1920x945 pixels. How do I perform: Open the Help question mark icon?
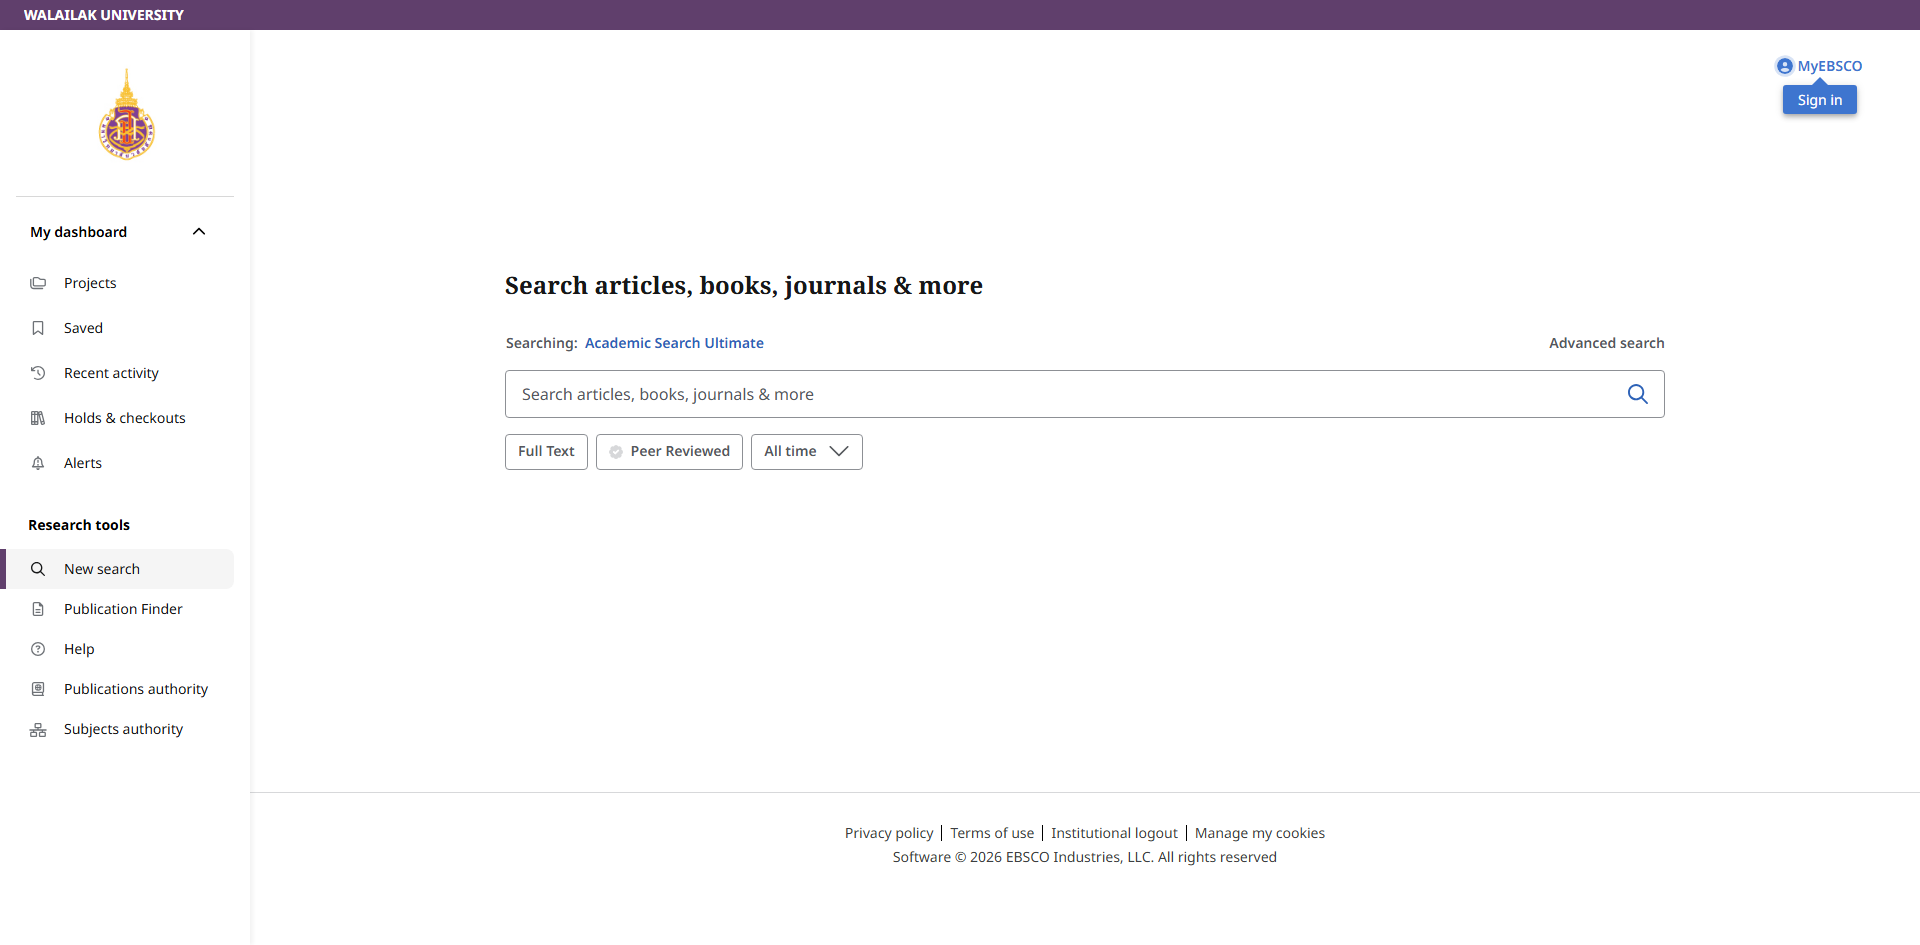coord(38,649)
